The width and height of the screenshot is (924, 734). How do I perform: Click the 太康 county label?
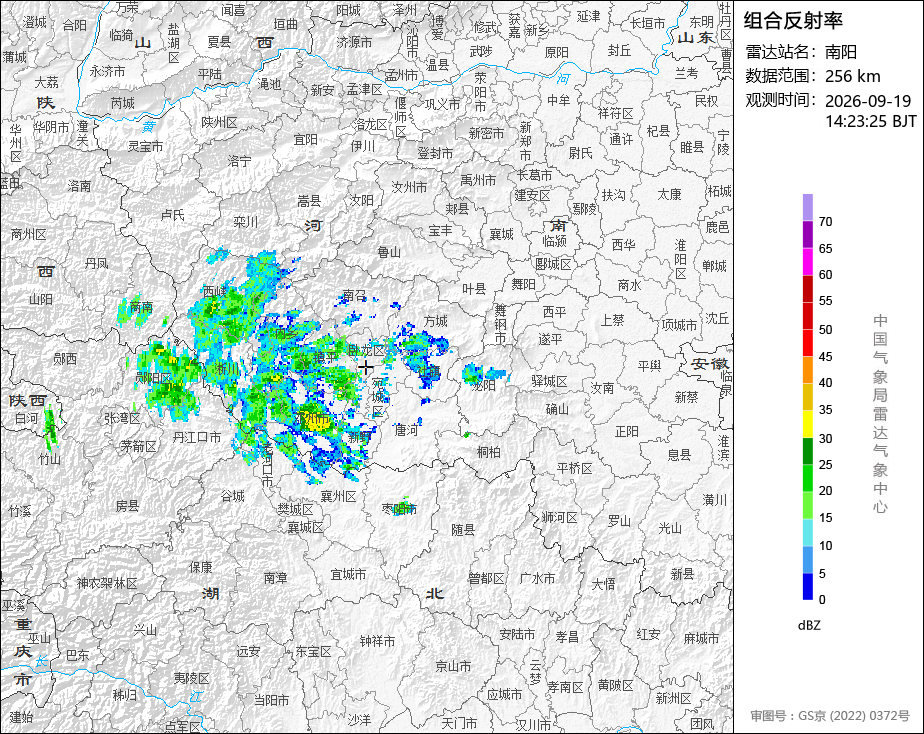669,194
